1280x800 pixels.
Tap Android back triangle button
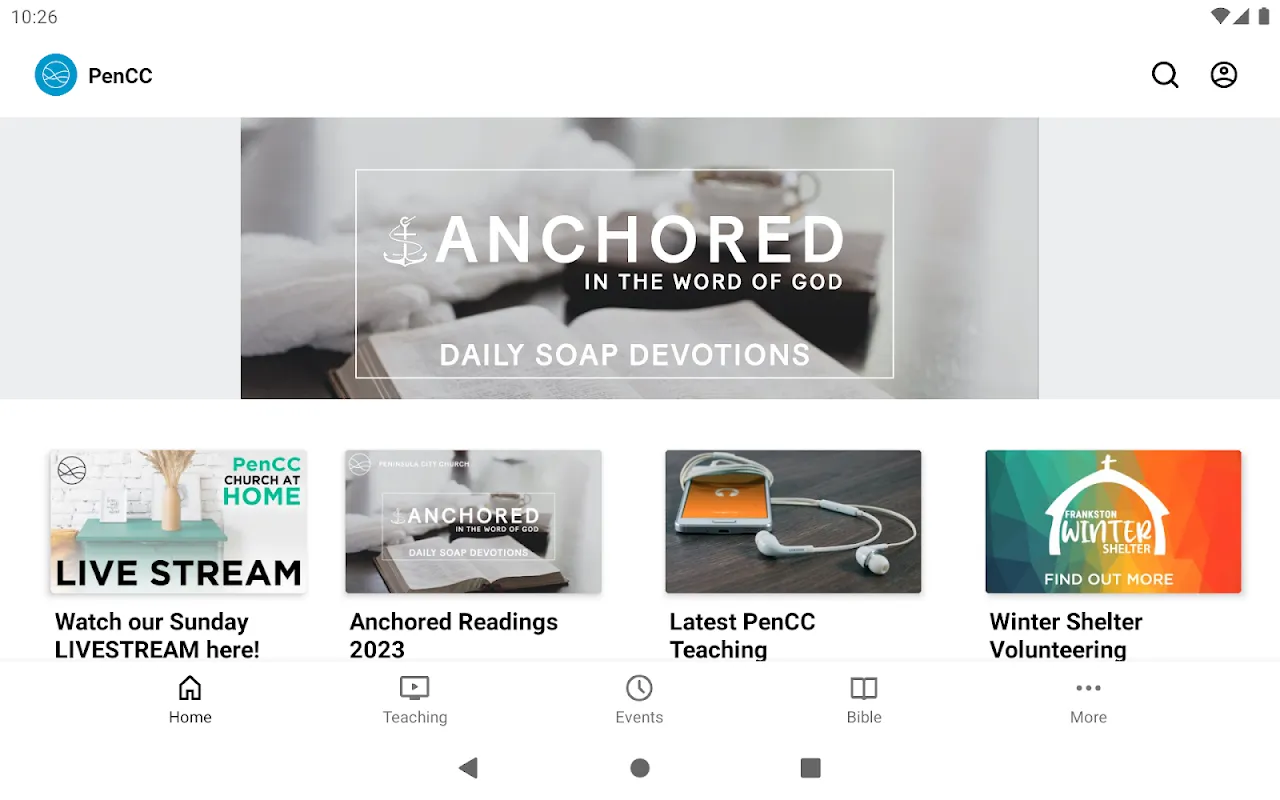(x=468, y=768)
